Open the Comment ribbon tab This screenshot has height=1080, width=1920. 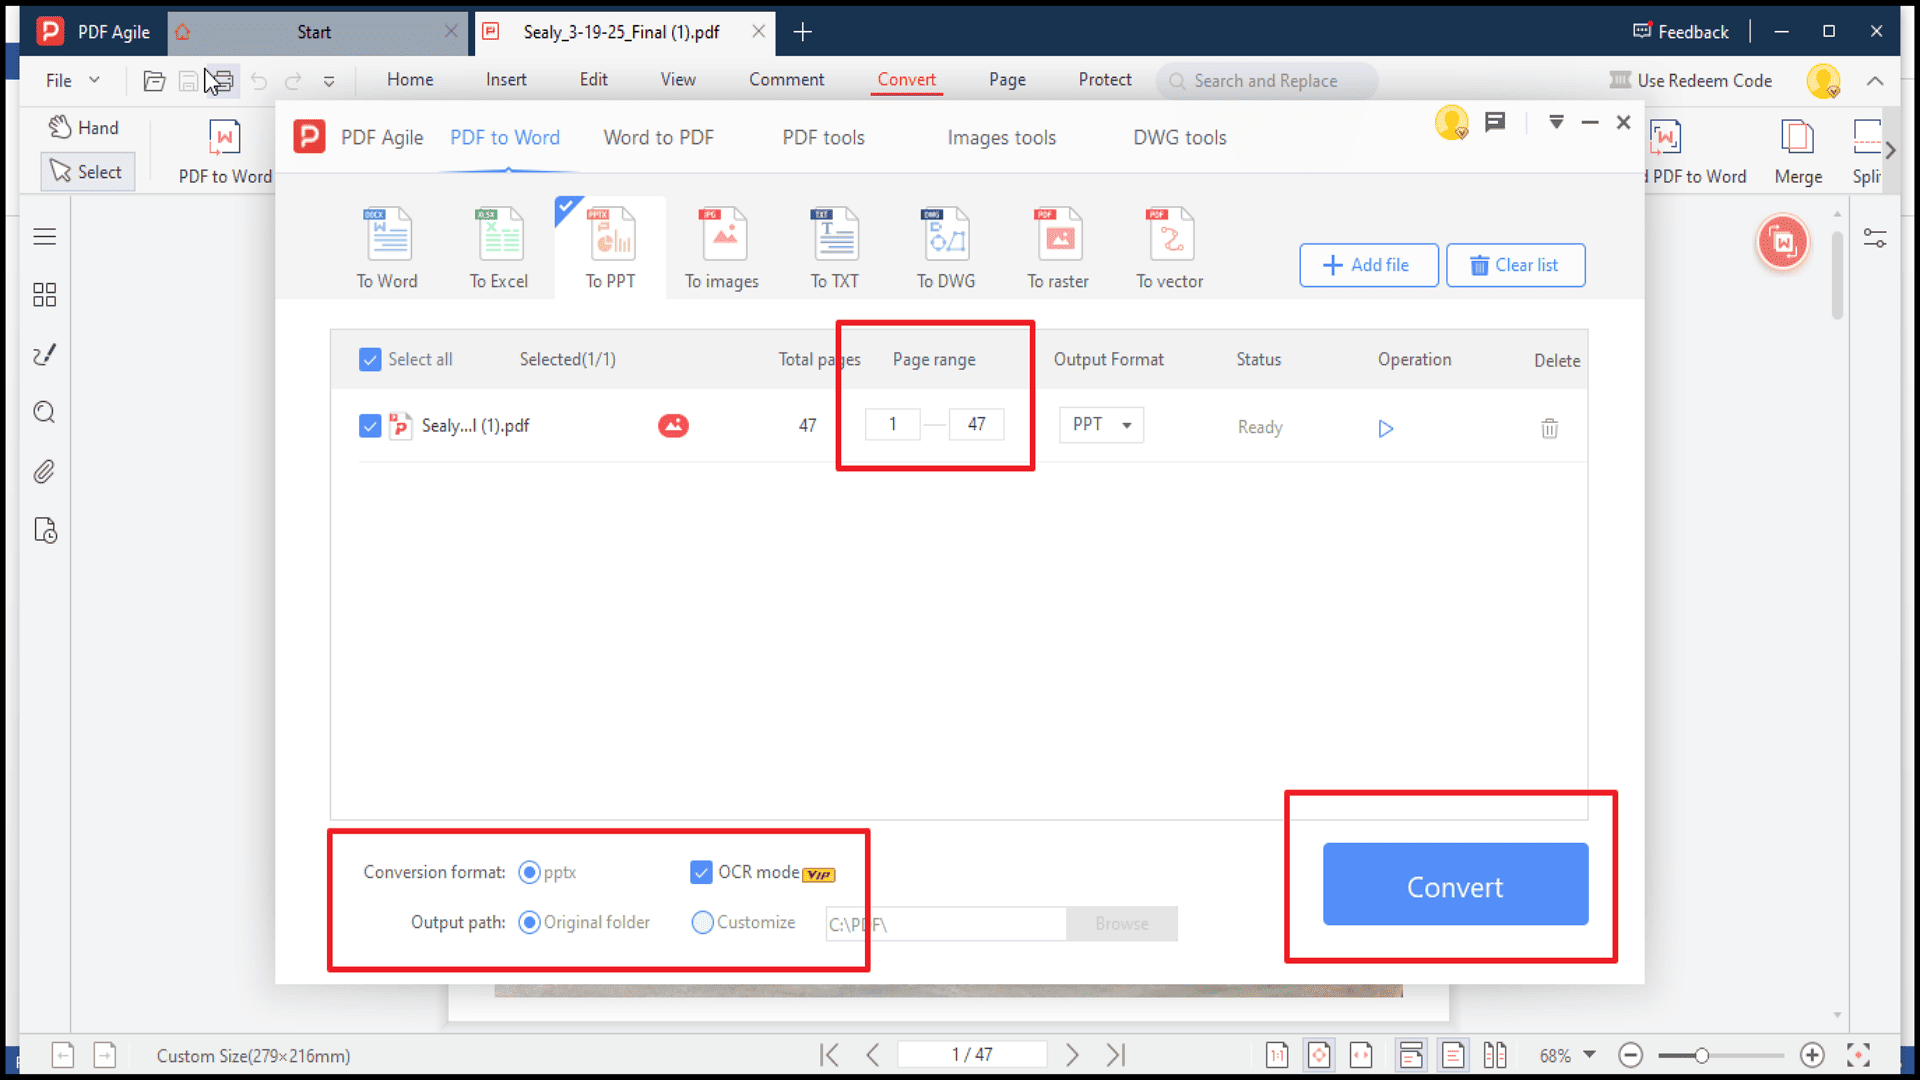(787, 80)
